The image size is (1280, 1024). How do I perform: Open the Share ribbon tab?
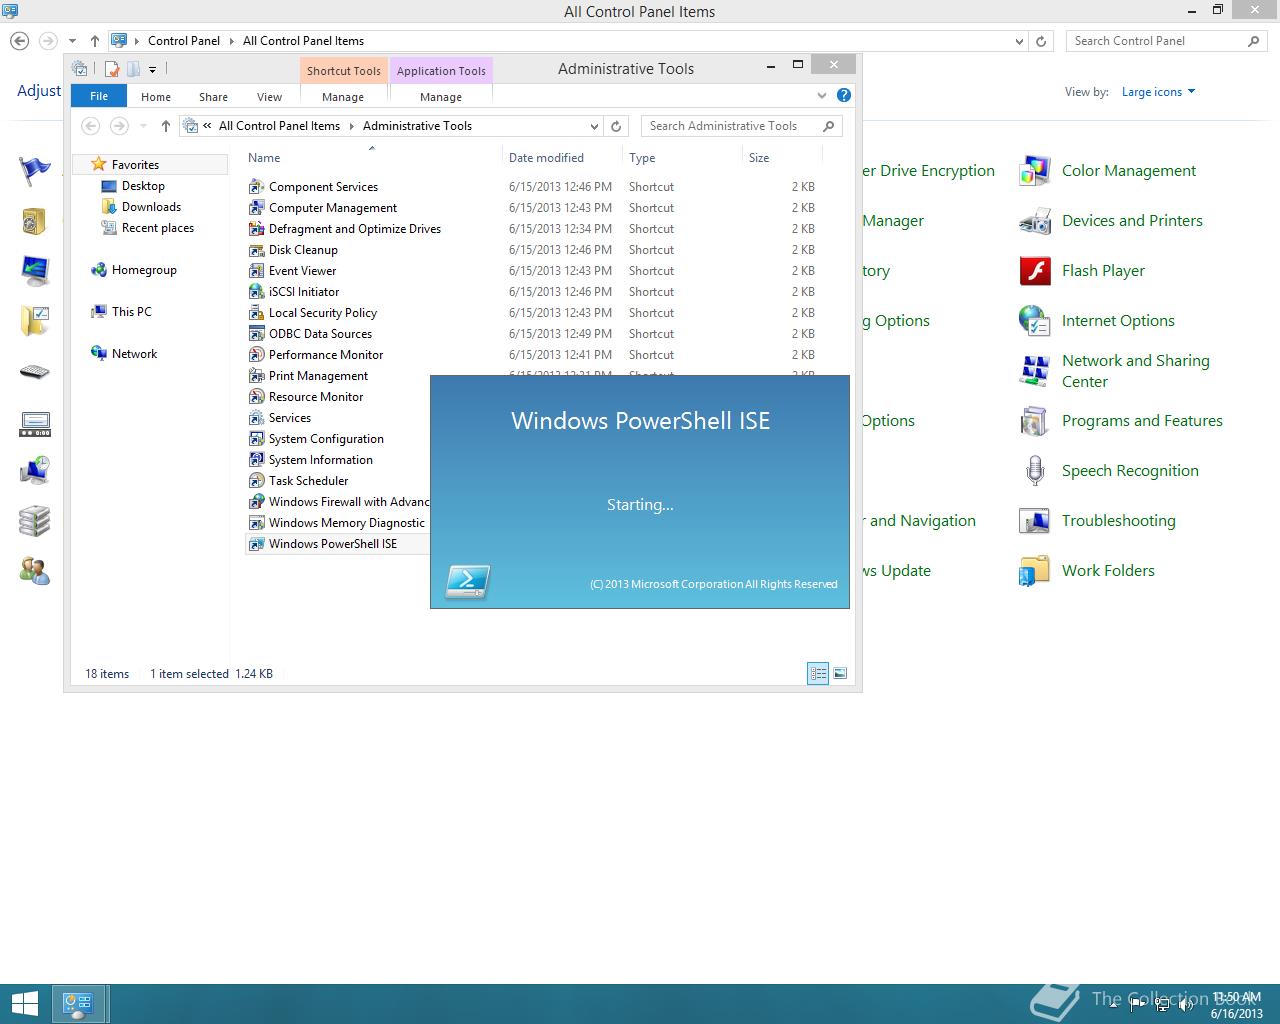tap(213, 97)
